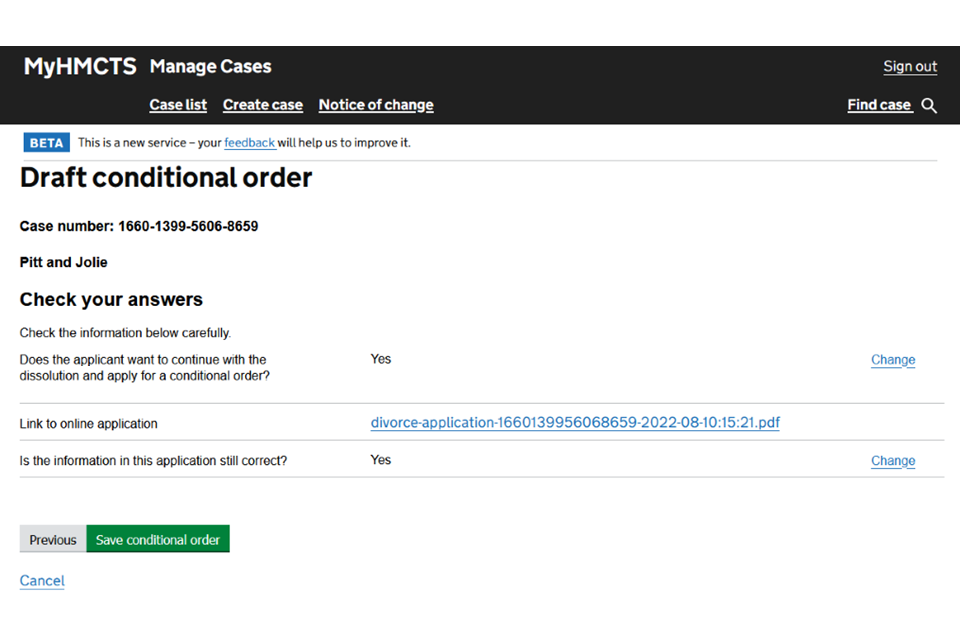Click the Check your answers heading
This screenshot has height=640, width=960.
111,300
